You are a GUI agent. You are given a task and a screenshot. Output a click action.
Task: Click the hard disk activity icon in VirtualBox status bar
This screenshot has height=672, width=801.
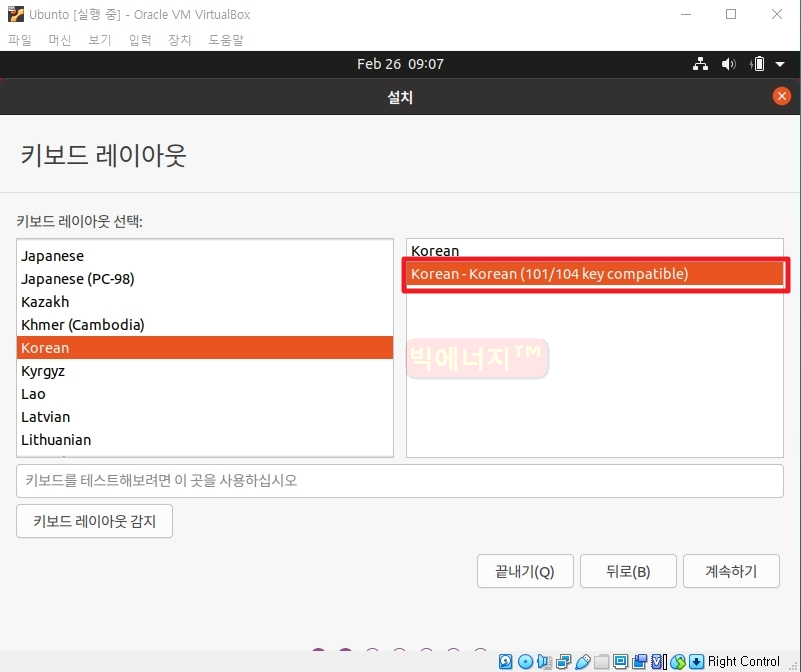[x=506, y=662]
